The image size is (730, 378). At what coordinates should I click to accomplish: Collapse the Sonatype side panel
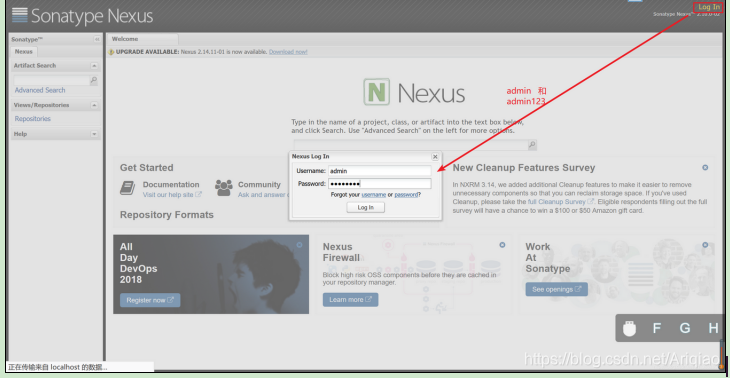pyautogui.click(x=97, y=39)
